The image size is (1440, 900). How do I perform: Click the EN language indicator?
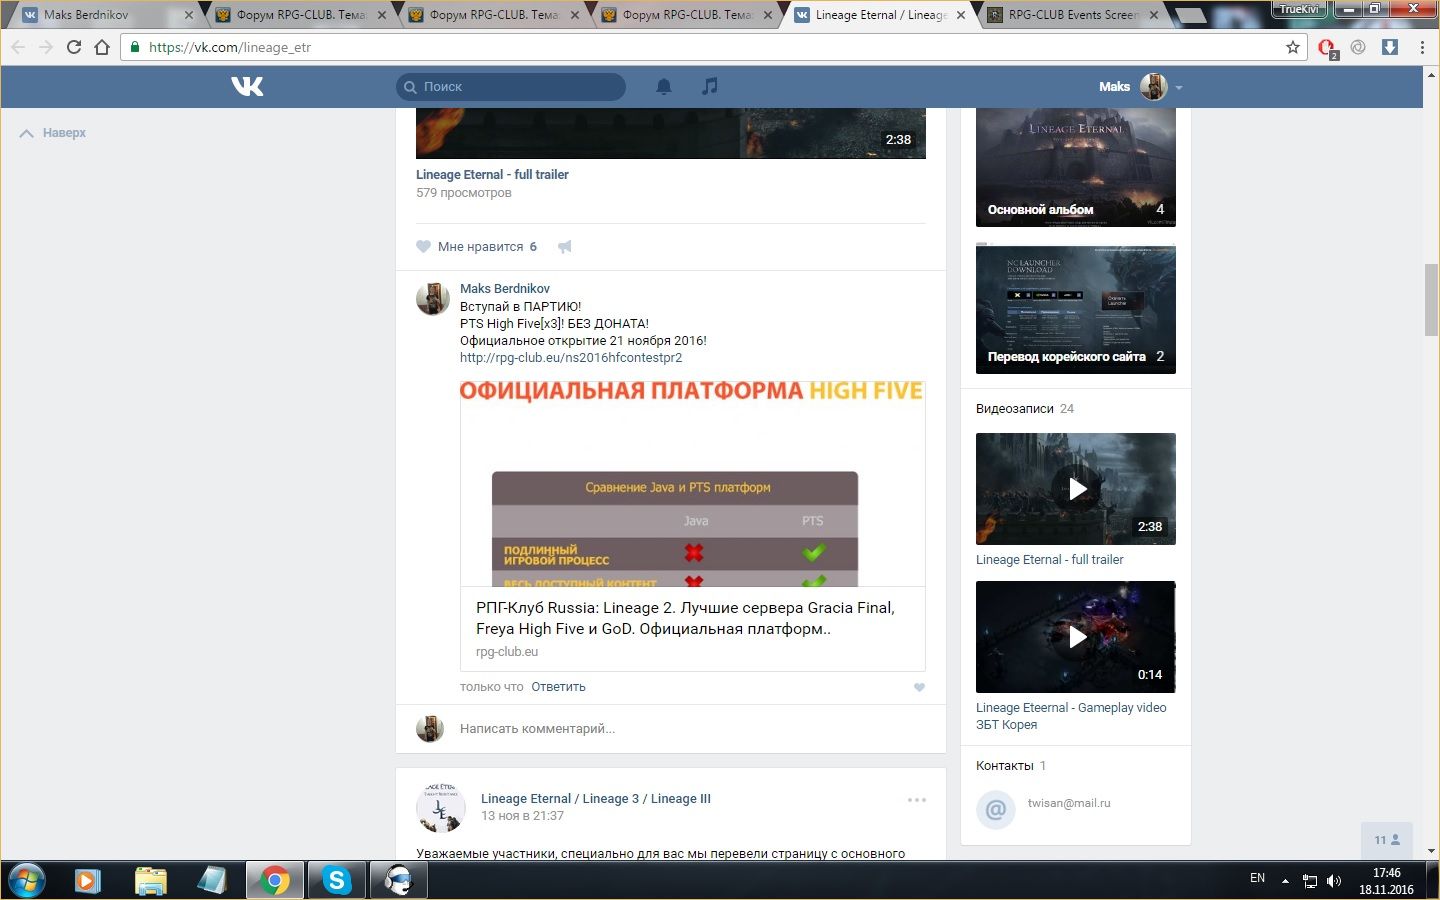tap(1257, 878)
